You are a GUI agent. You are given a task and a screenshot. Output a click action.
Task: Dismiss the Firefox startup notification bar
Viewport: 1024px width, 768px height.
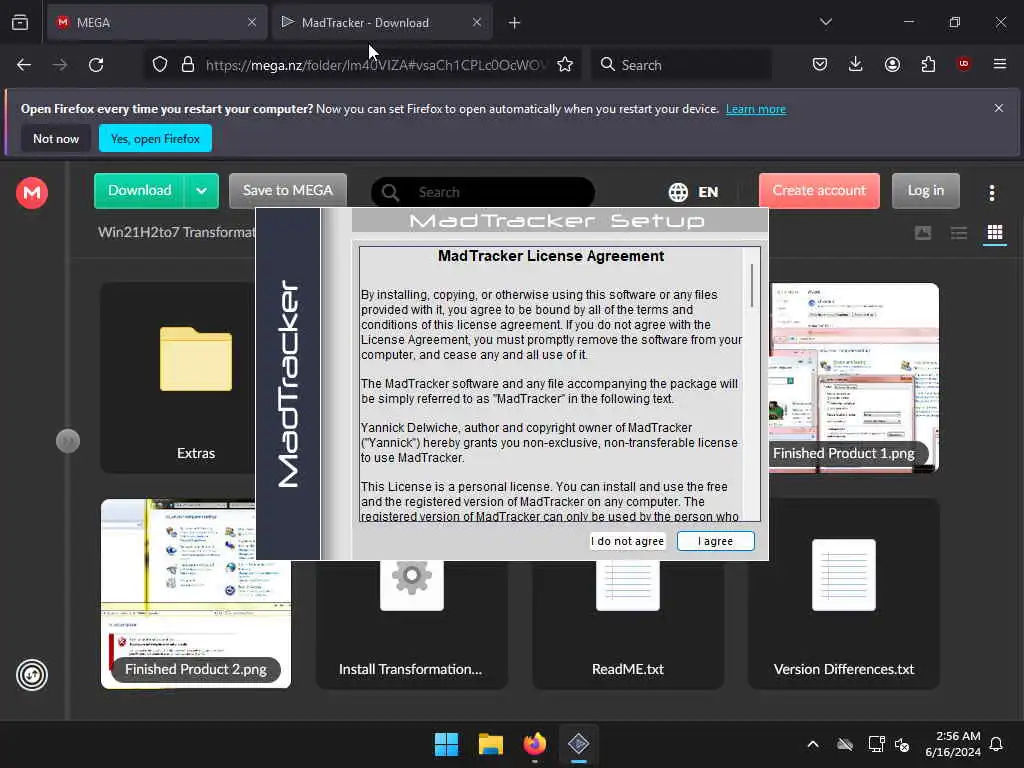999,108
